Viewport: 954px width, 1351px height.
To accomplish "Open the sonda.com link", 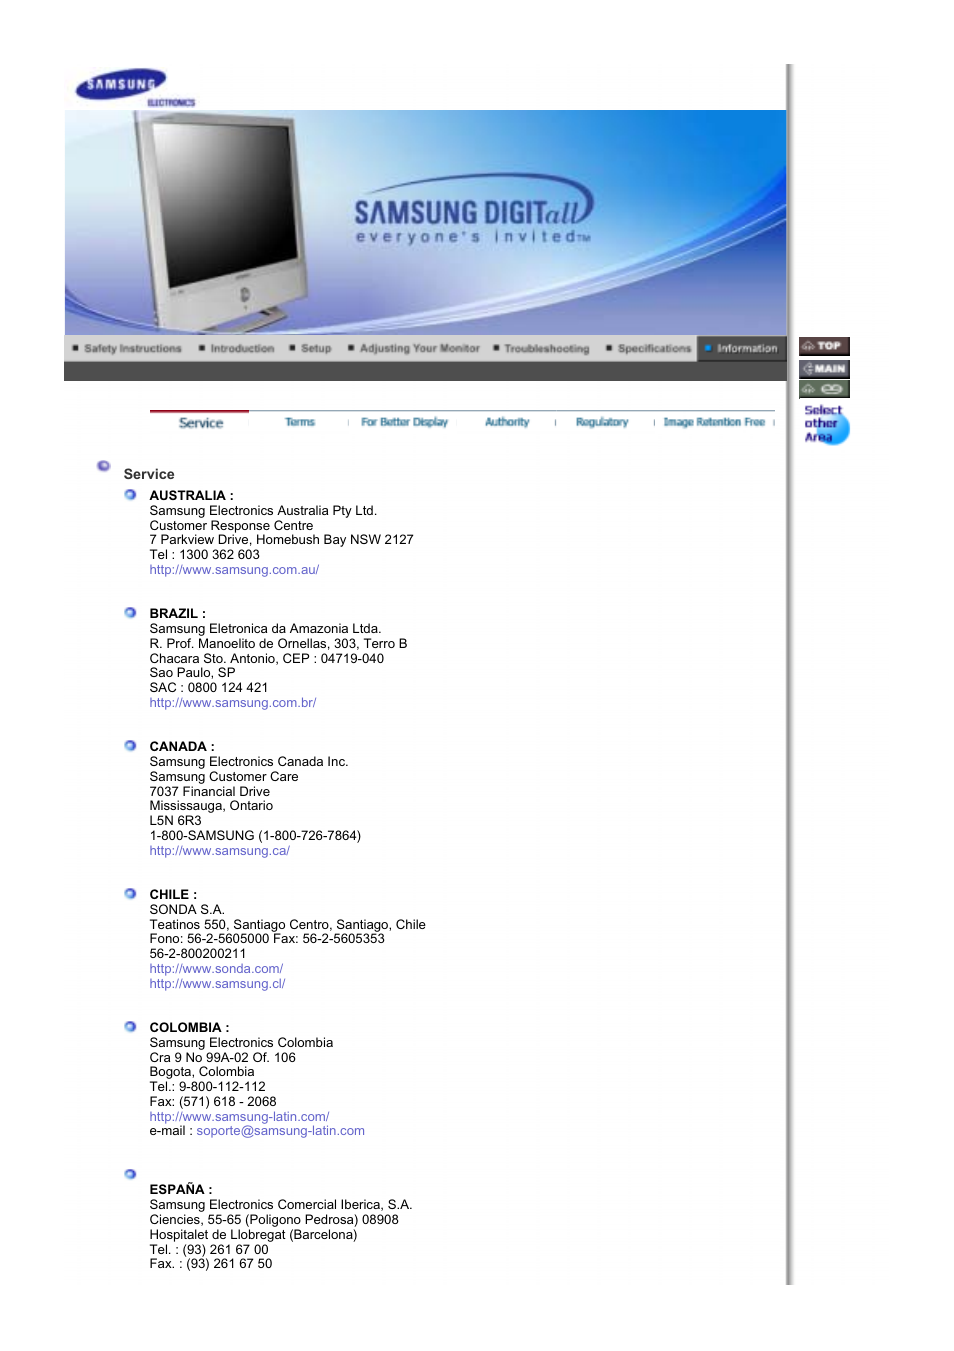I will pyautogui.click(x=216, y=969).
